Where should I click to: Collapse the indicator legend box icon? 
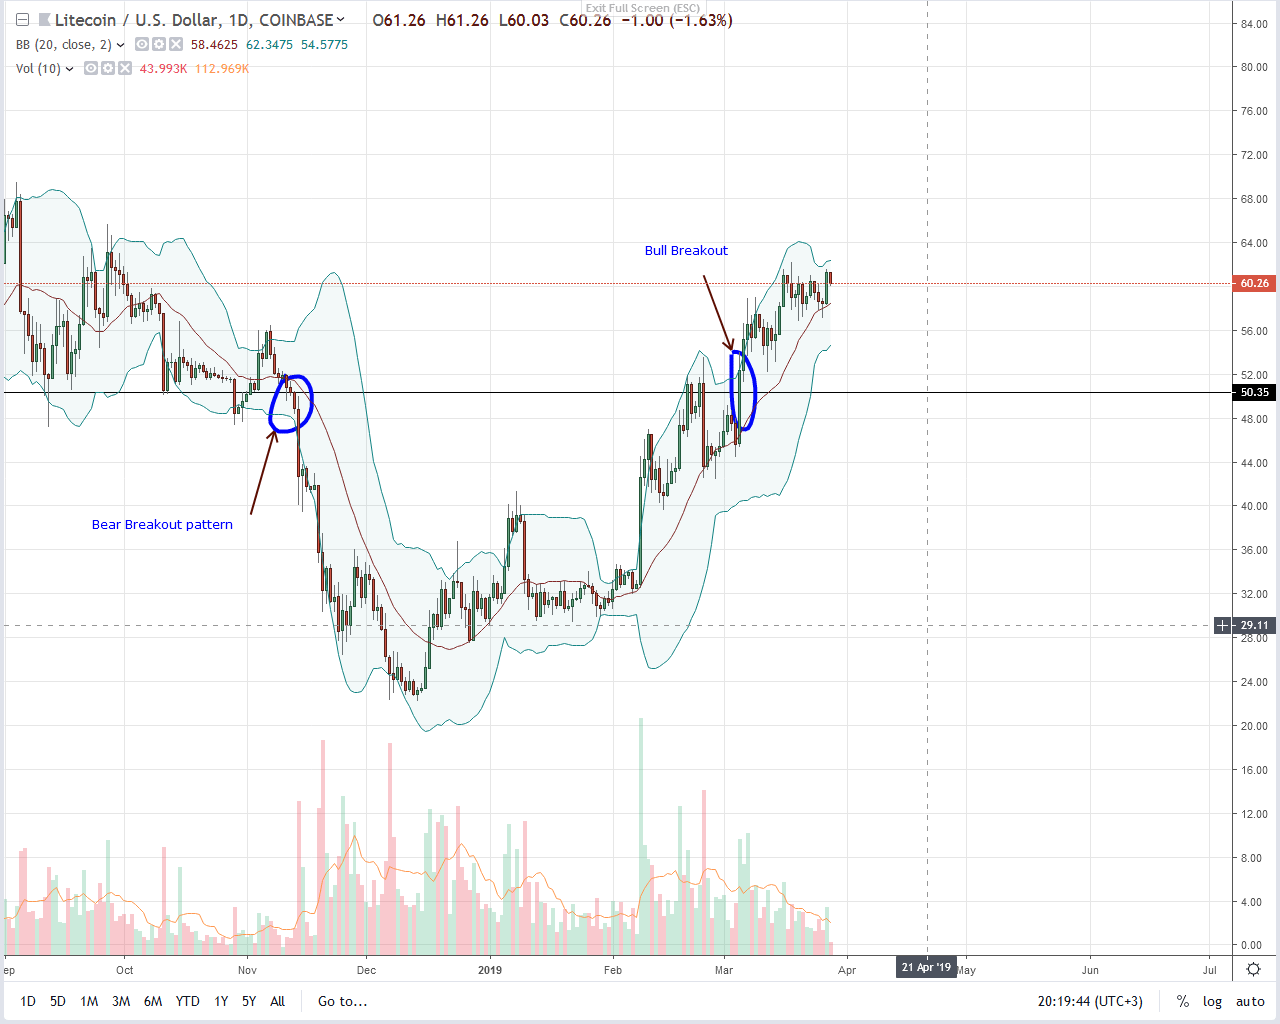point(22,20)
